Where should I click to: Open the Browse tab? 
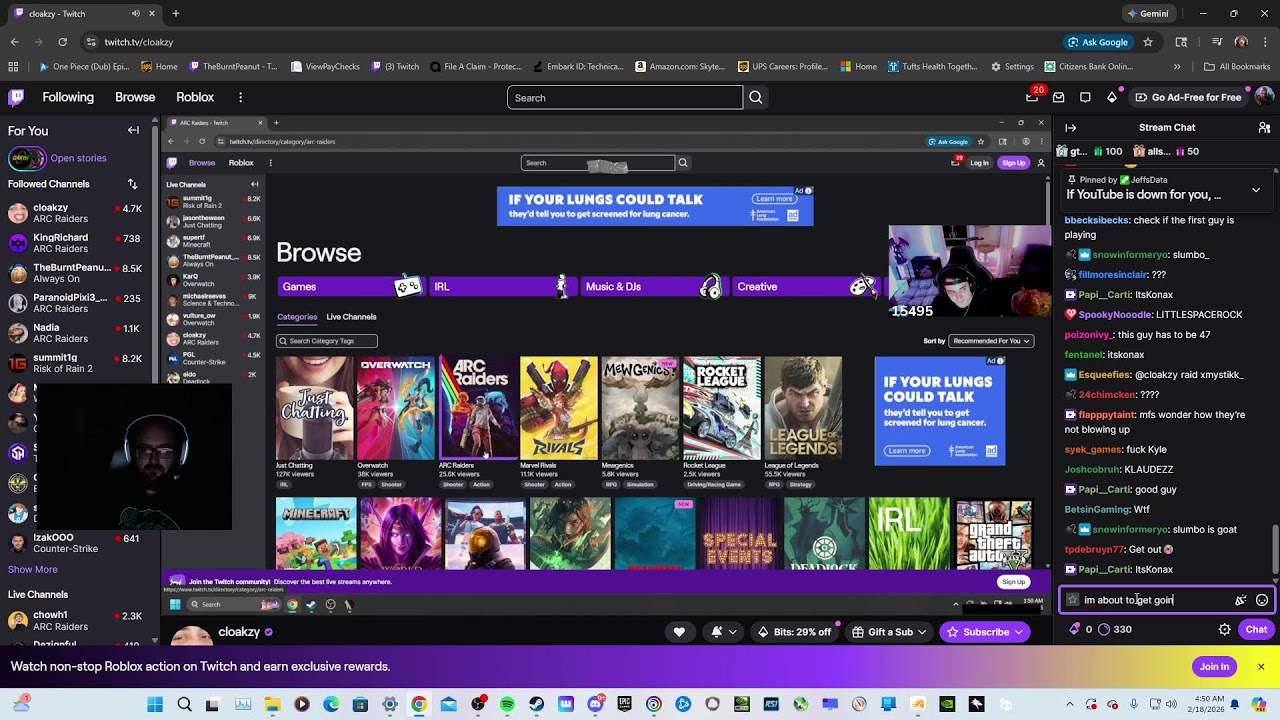[x=135, y=97]
